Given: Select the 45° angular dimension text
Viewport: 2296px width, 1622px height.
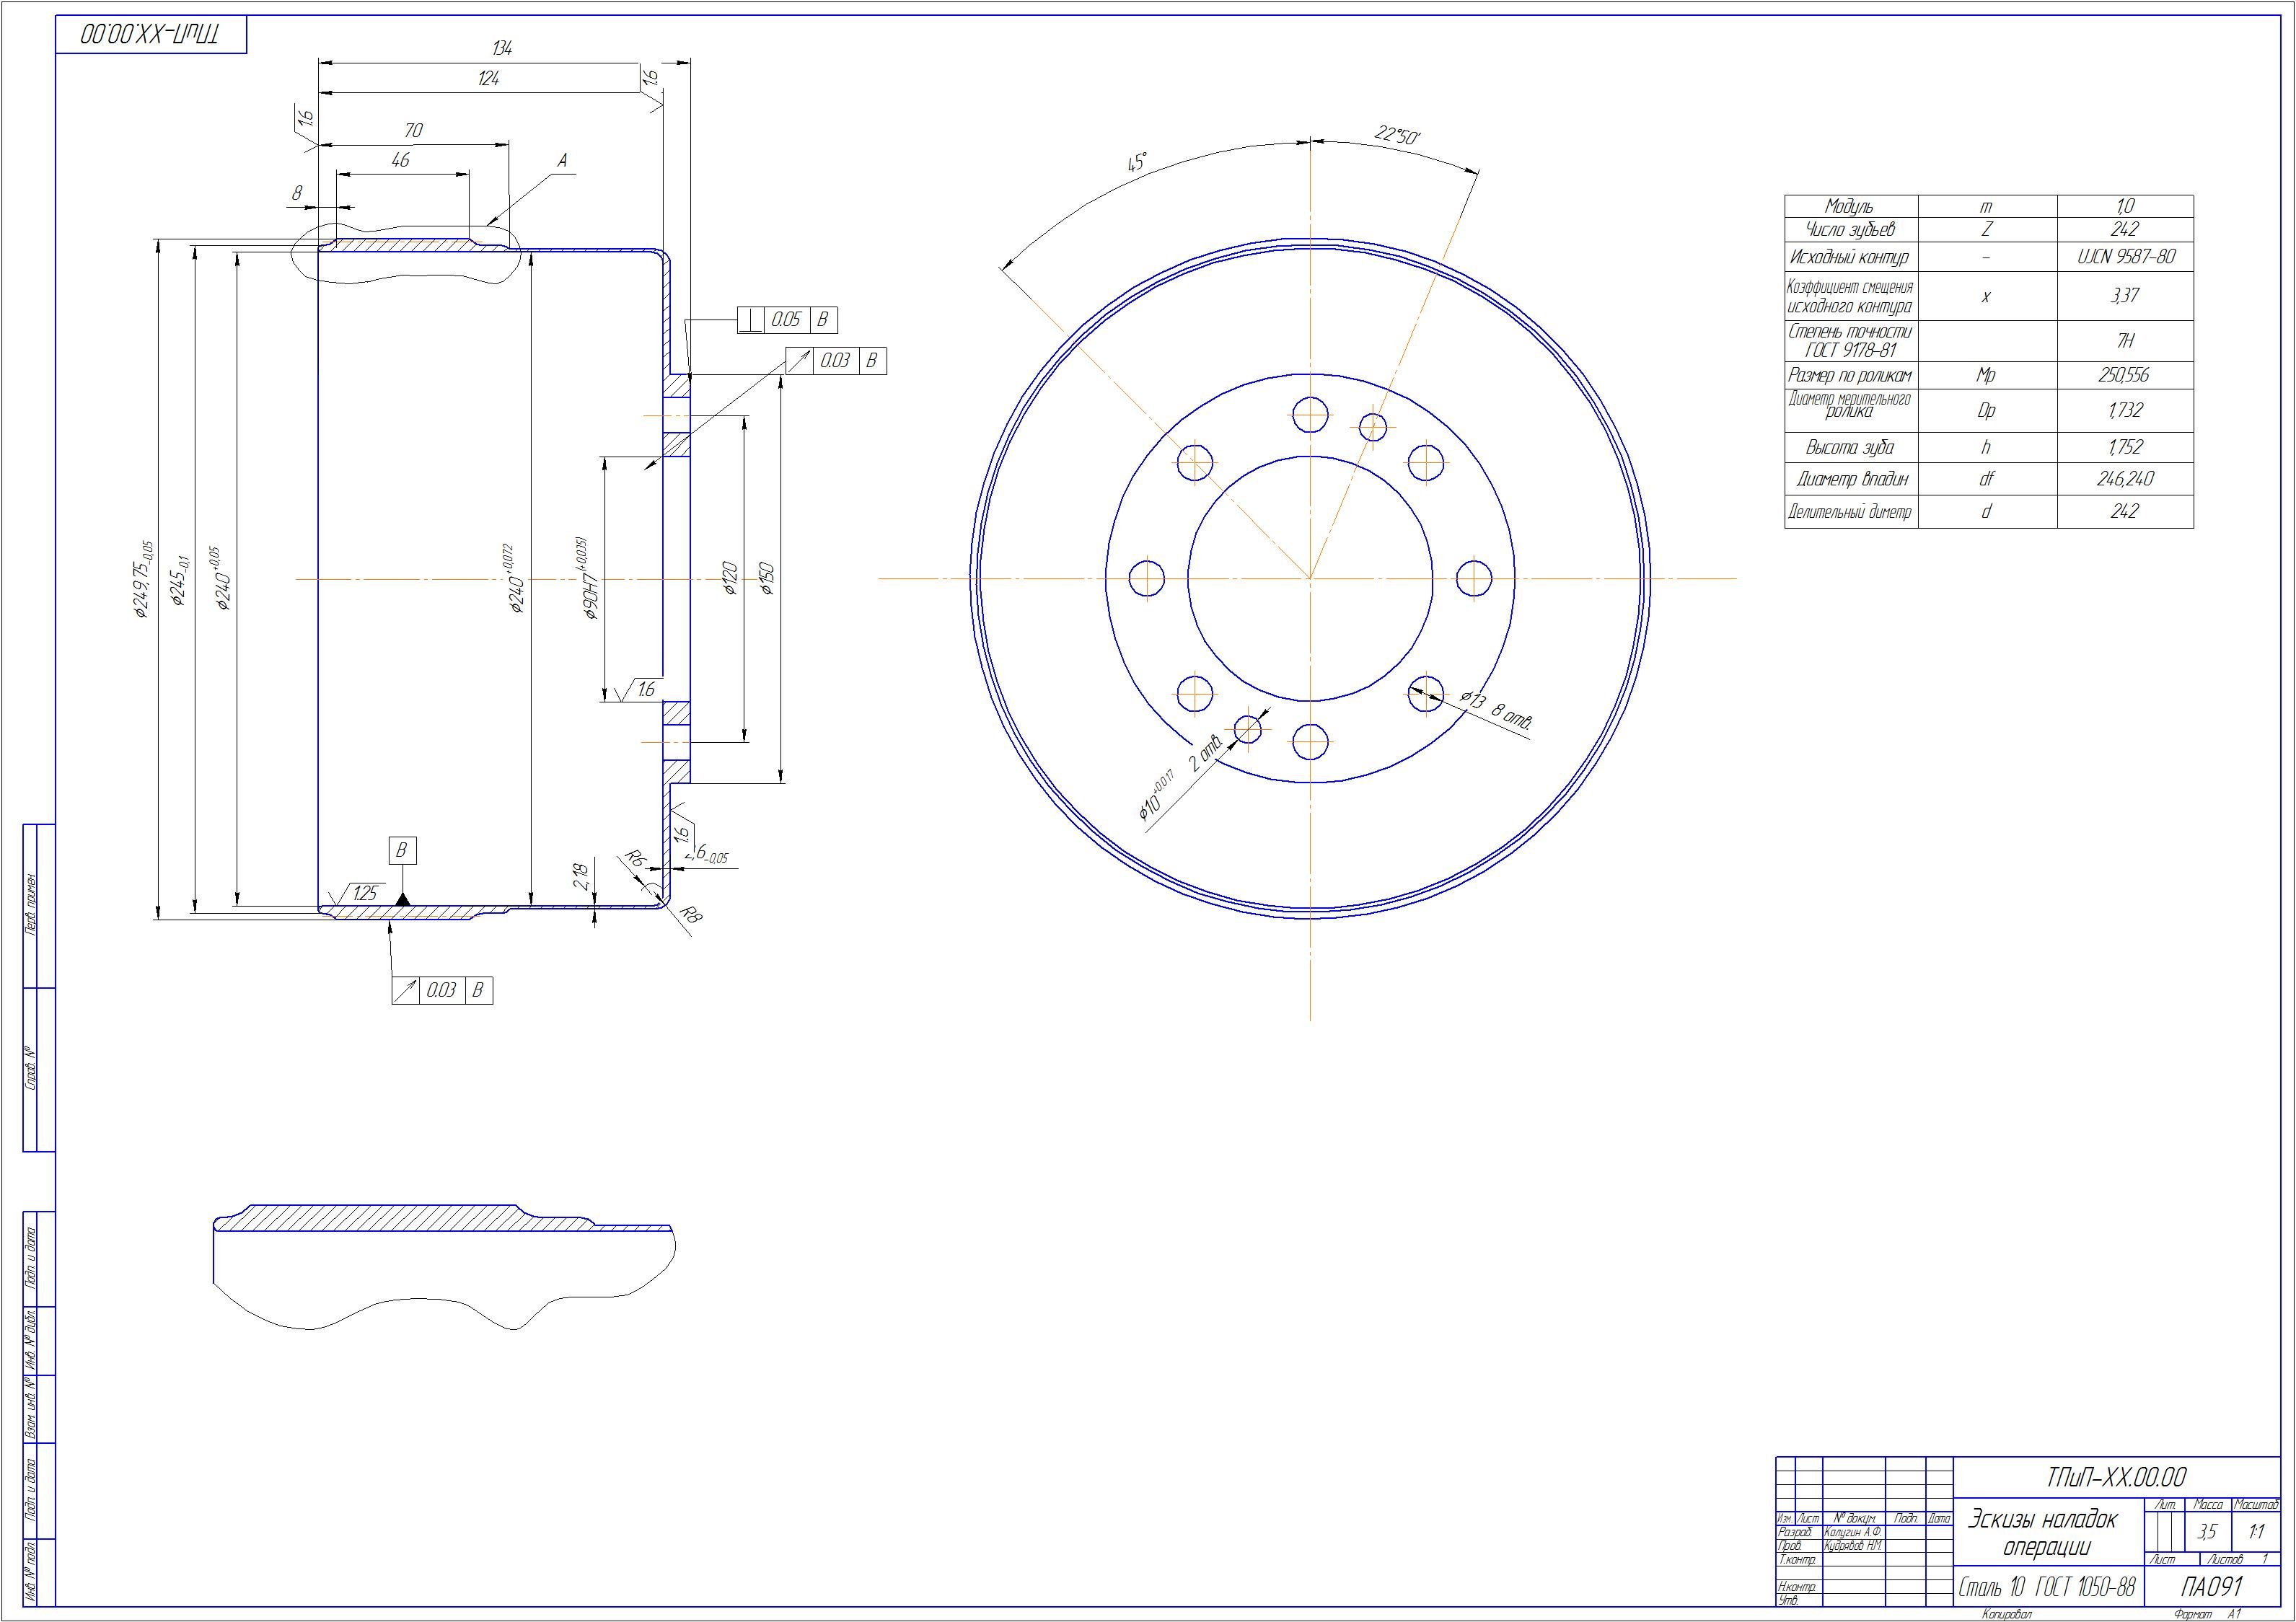Looking at the screenshot, I should tap(1137, 163).
